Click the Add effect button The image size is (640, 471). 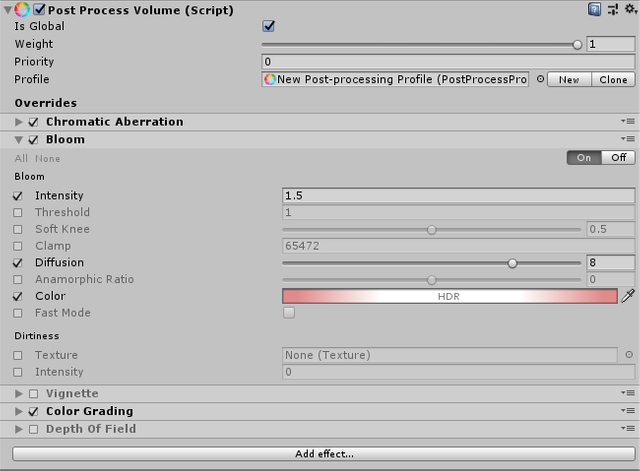[324, 454]
